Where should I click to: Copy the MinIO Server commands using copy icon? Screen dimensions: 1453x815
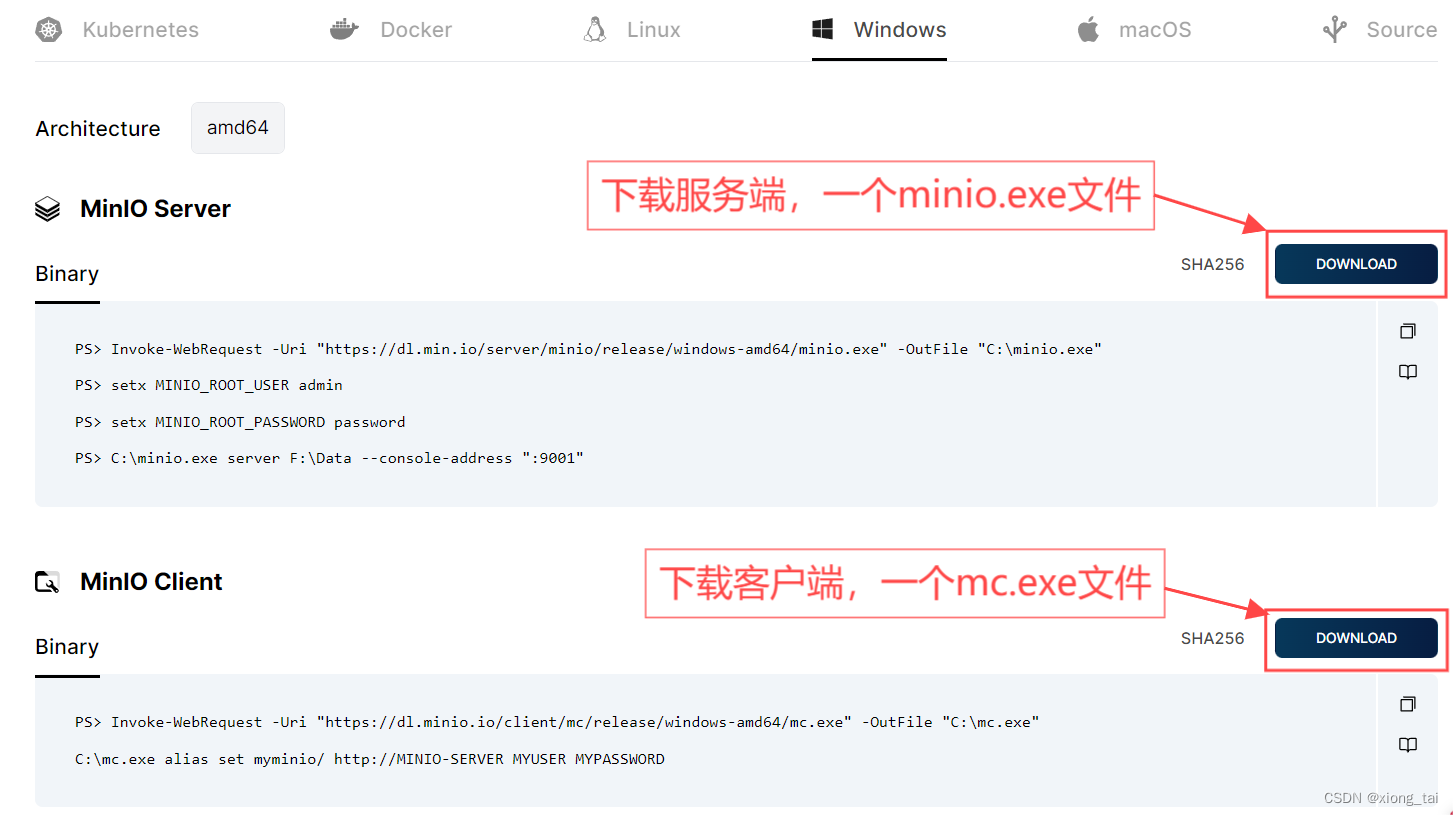click(x=1408, y=331)
